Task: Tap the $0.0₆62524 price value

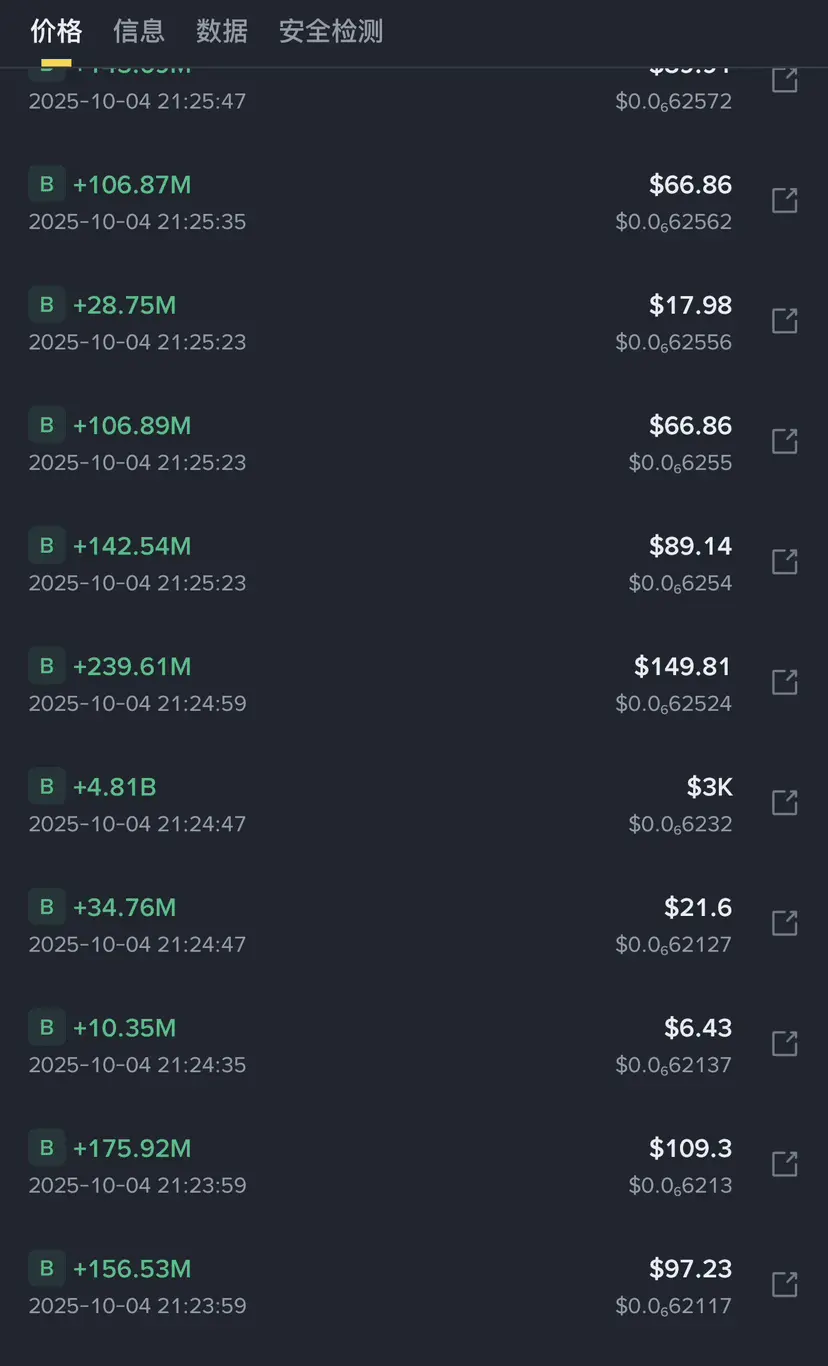Action: pos(674,704)
